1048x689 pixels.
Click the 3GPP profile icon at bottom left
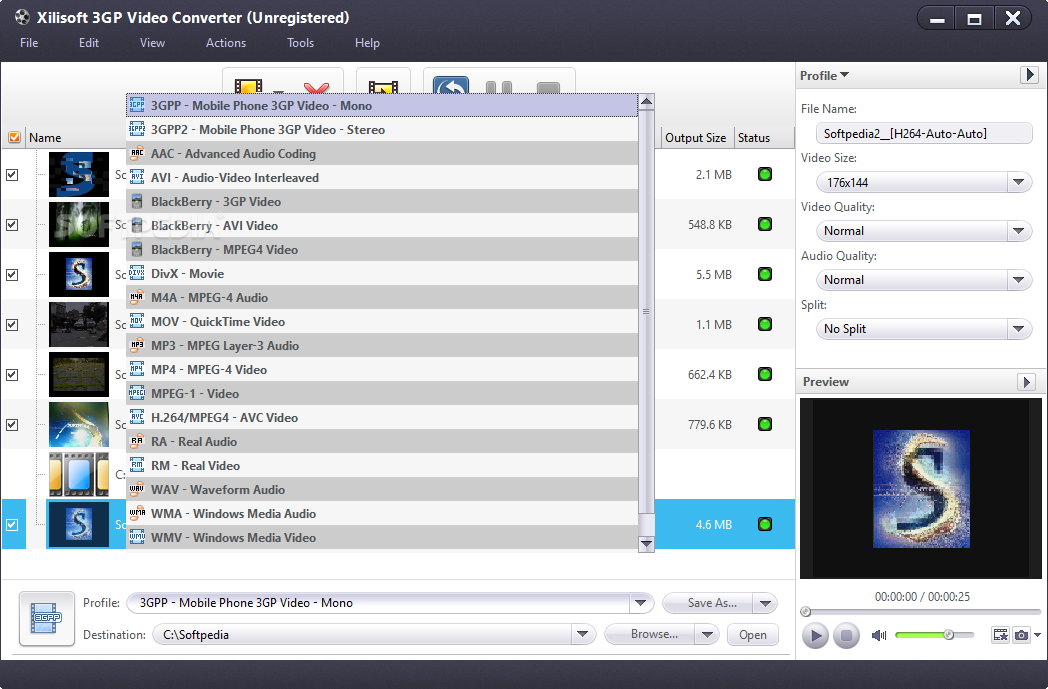click(x=47, y=618)
